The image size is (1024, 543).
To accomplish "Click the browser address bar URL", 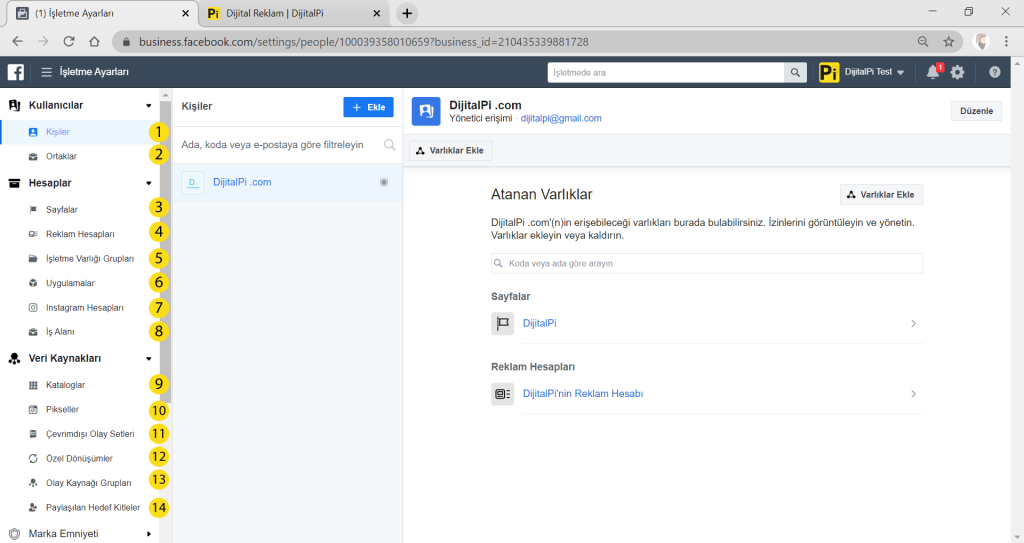I will (364, 42).
